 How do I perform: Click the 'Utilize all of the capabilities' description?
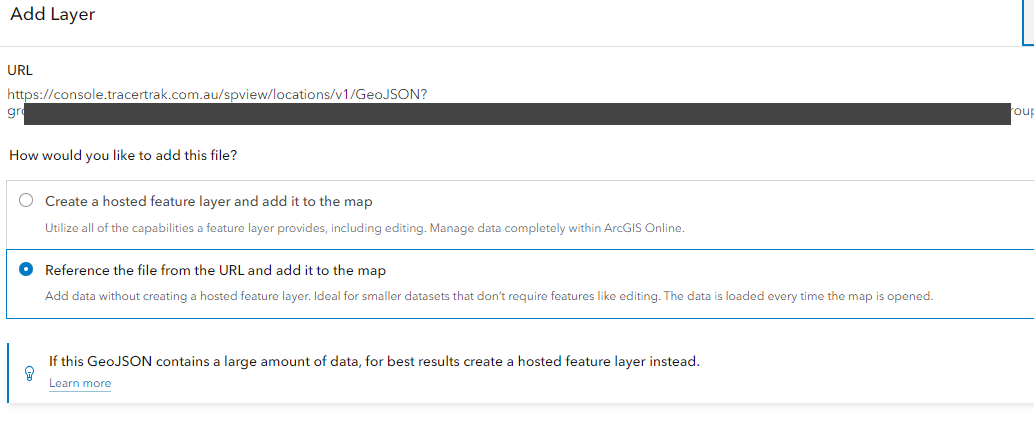click(365, 228)
